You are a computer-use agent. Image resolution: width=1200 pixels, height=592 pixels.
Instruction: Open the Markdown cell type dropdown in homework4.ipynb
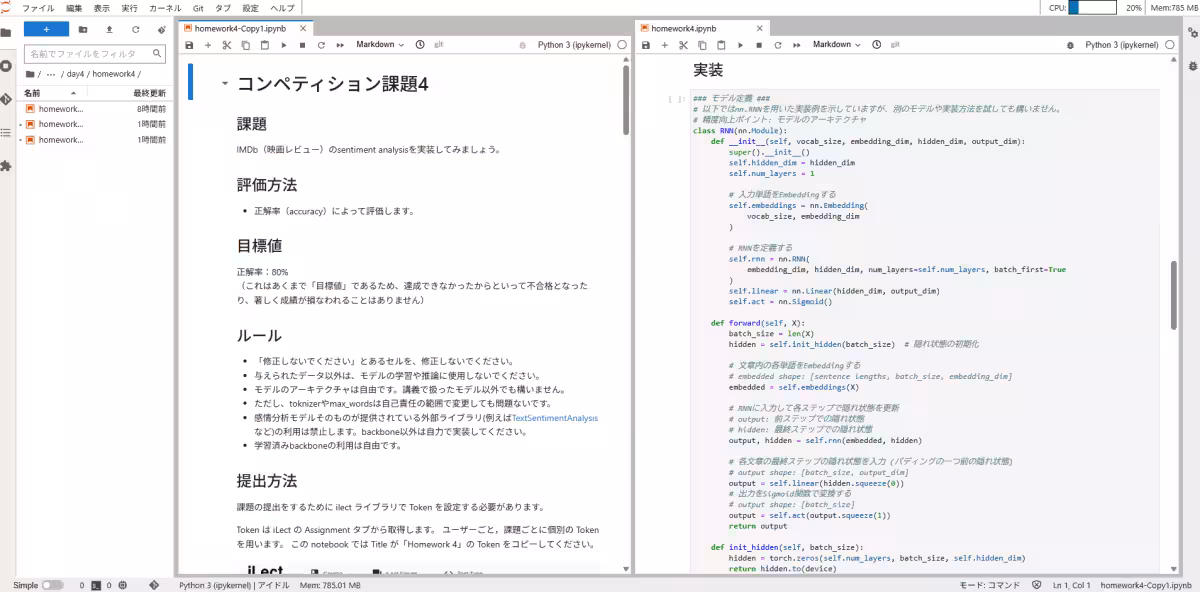pyautogui.click(x=837, y=45)
